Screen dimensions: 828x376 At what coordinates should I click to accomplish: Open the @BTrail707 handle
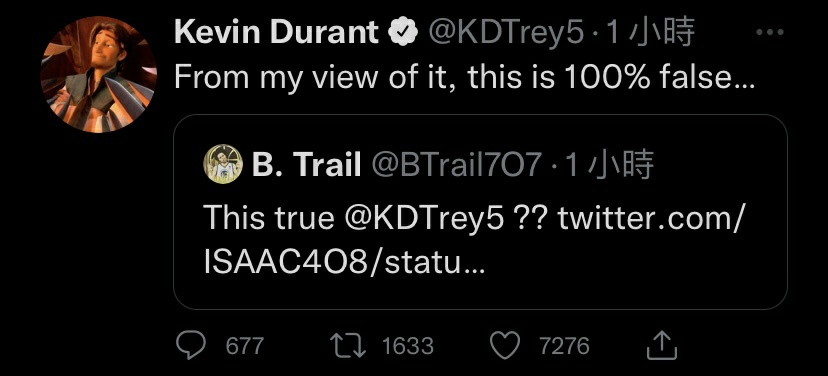click(457, 165)
